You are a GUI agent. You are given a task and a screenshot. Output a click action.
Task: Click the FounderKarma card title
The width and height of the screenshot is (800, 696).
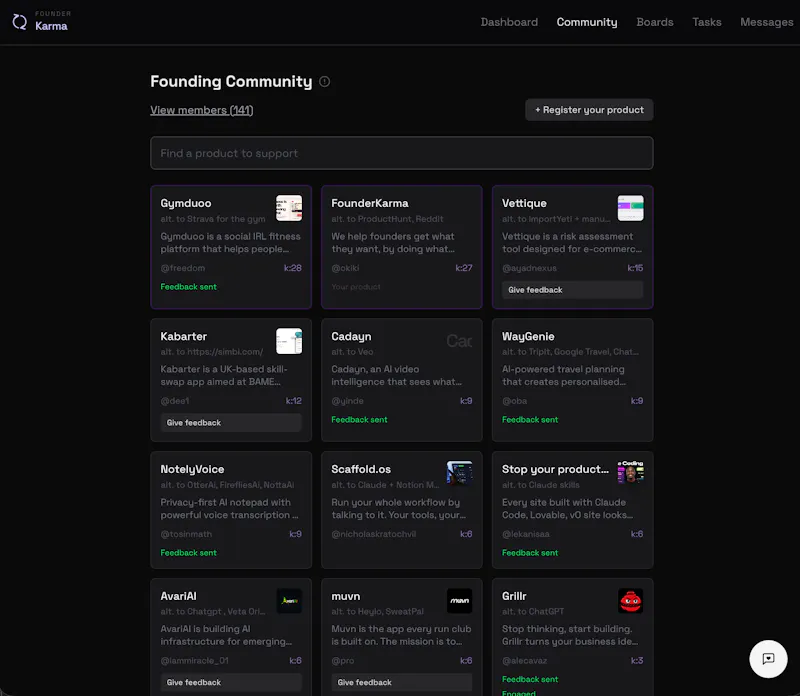tap(370, 203)
